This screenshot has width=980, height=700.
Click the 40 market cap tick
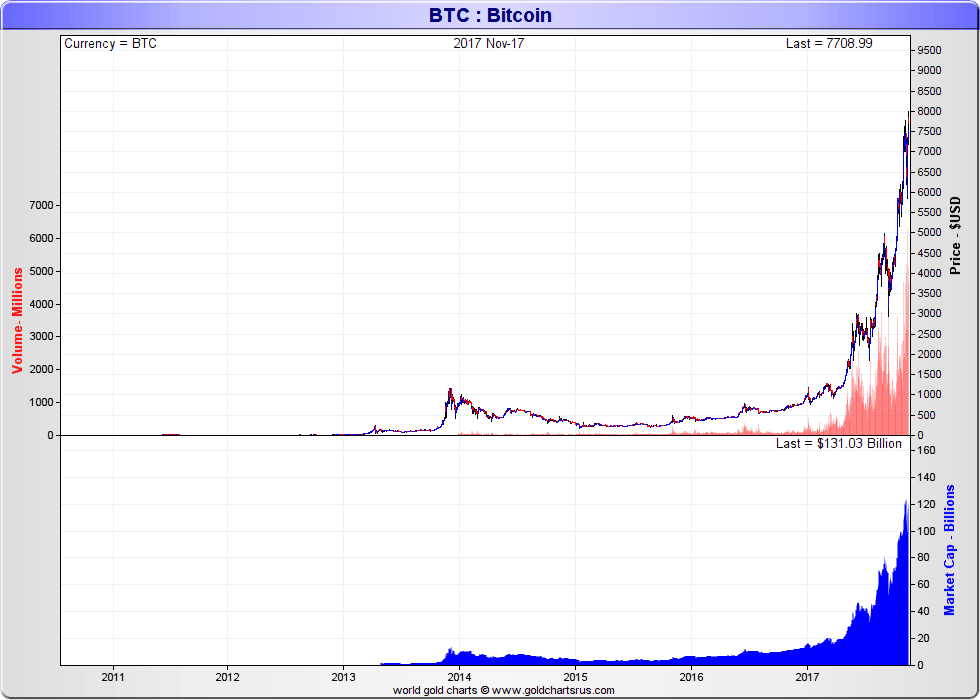coord(924,611)
